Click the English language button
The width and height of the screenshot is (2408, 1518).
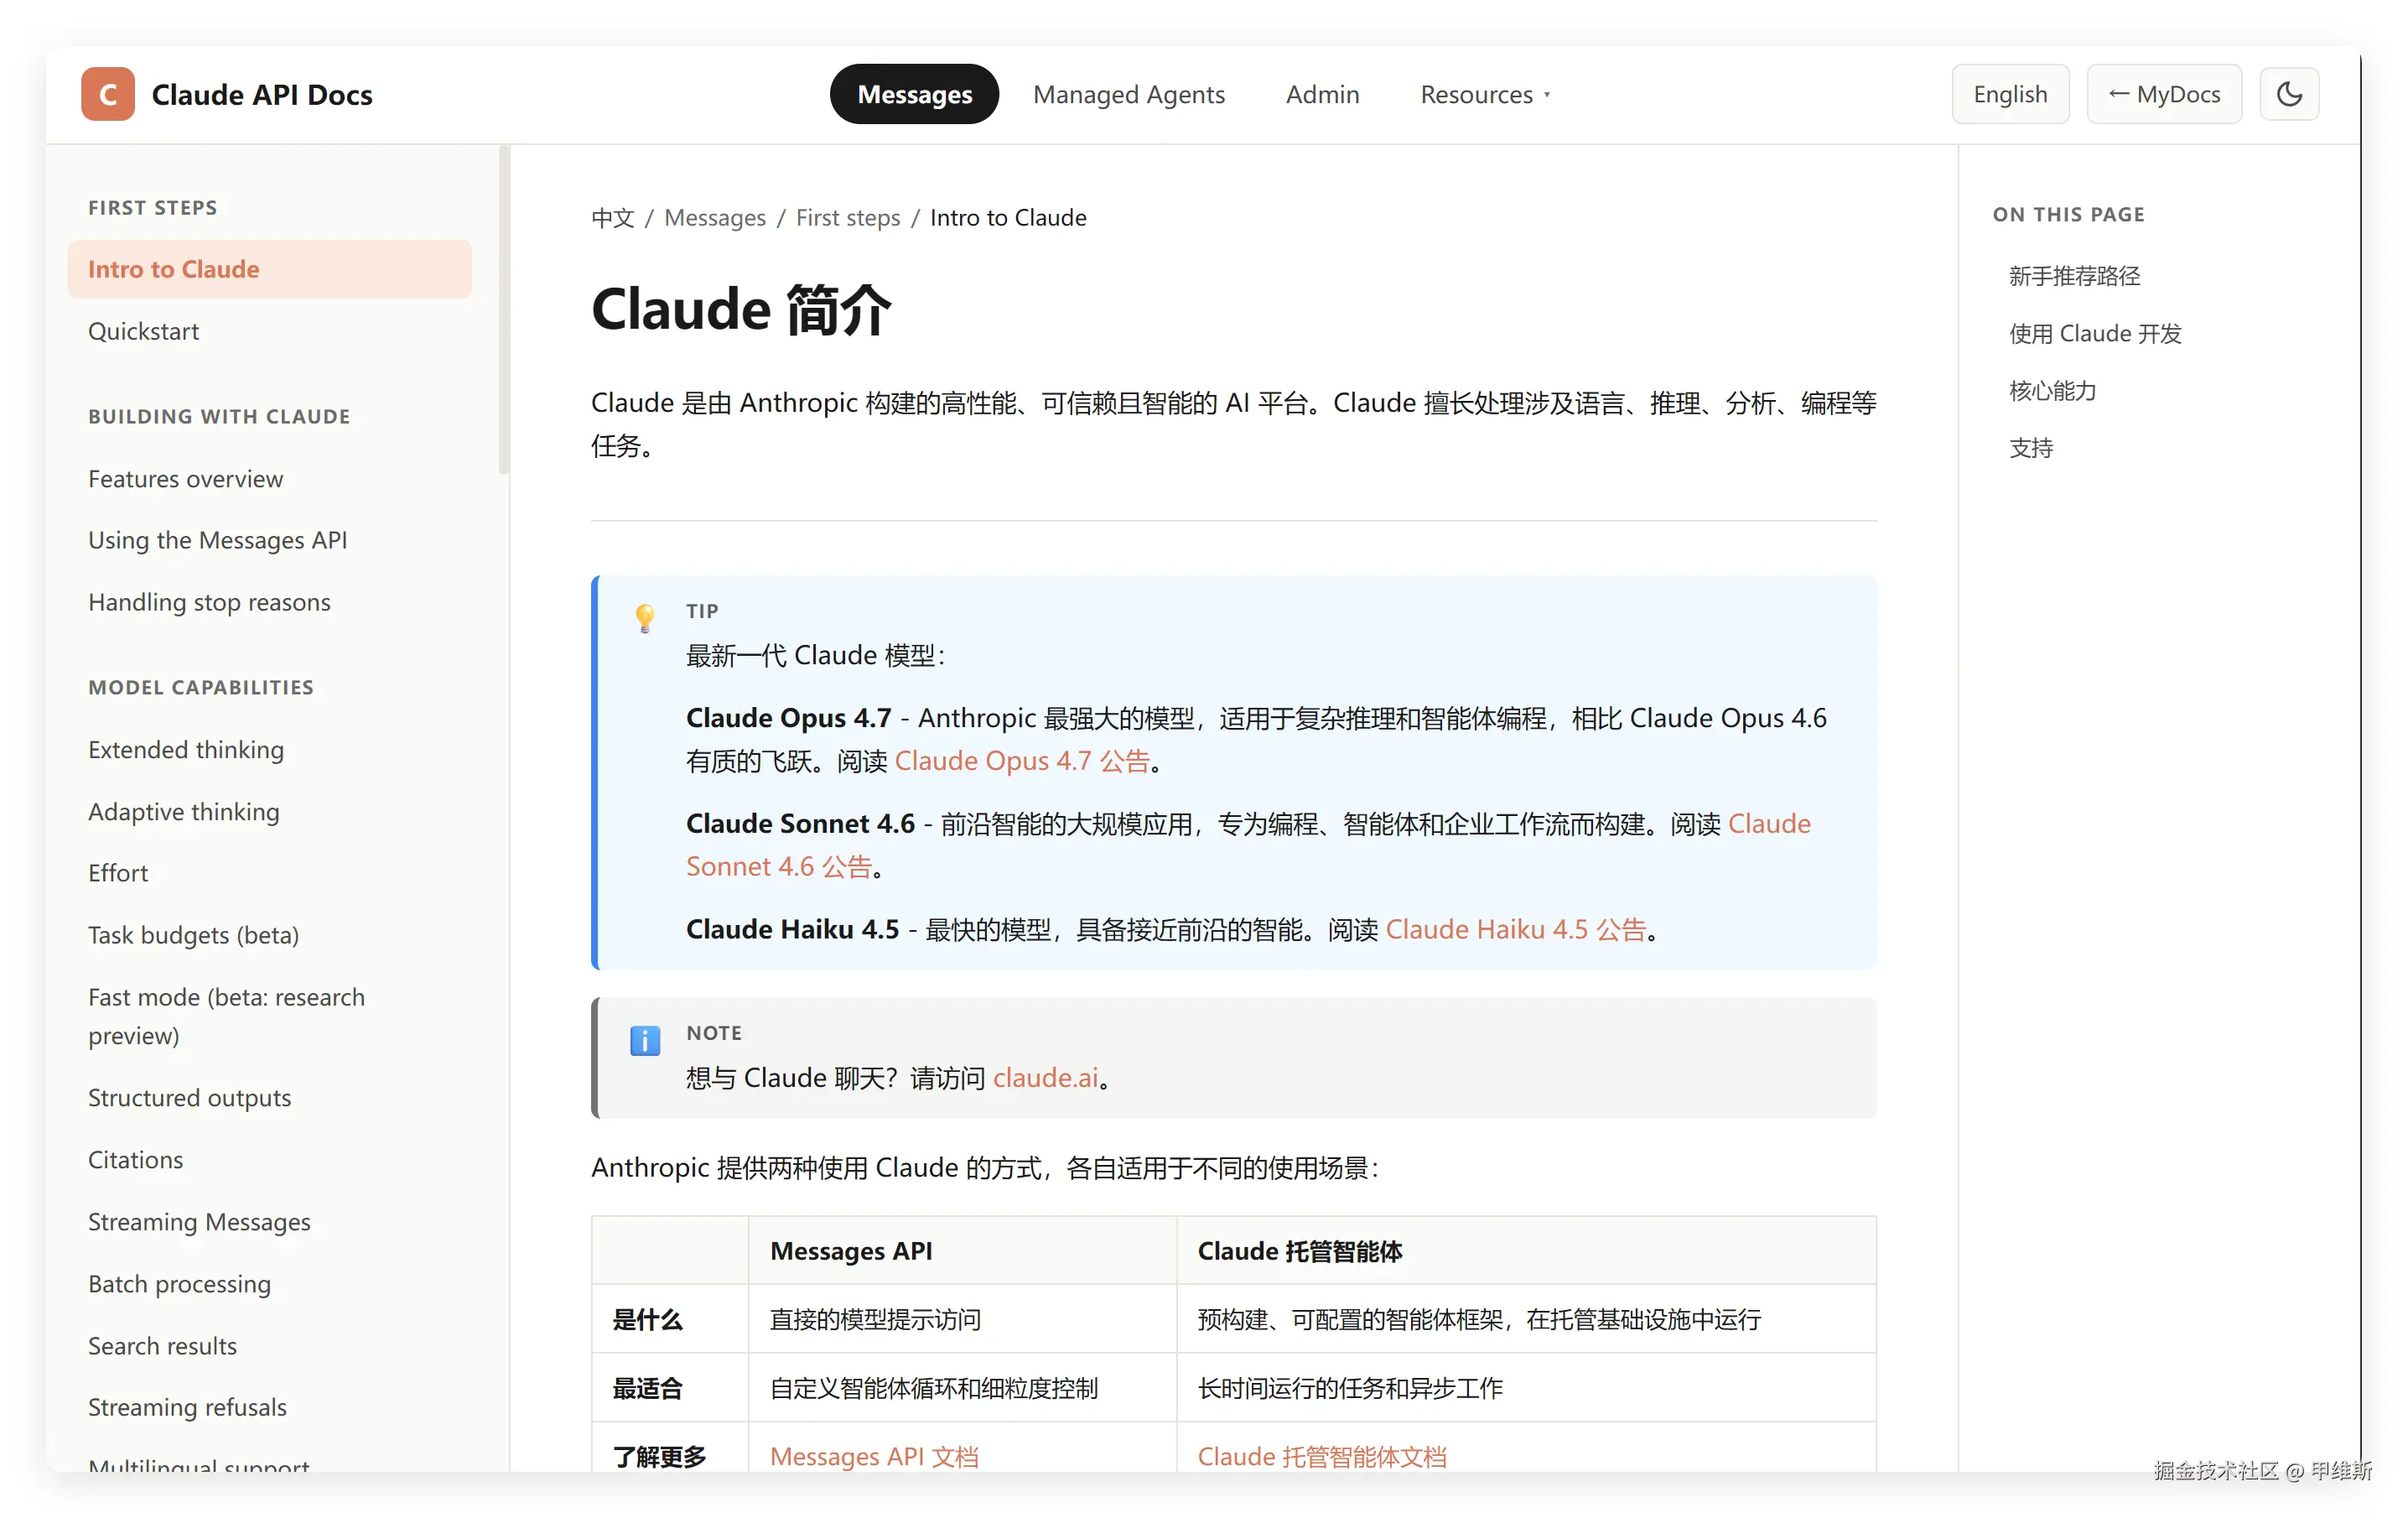(2010, 94)
